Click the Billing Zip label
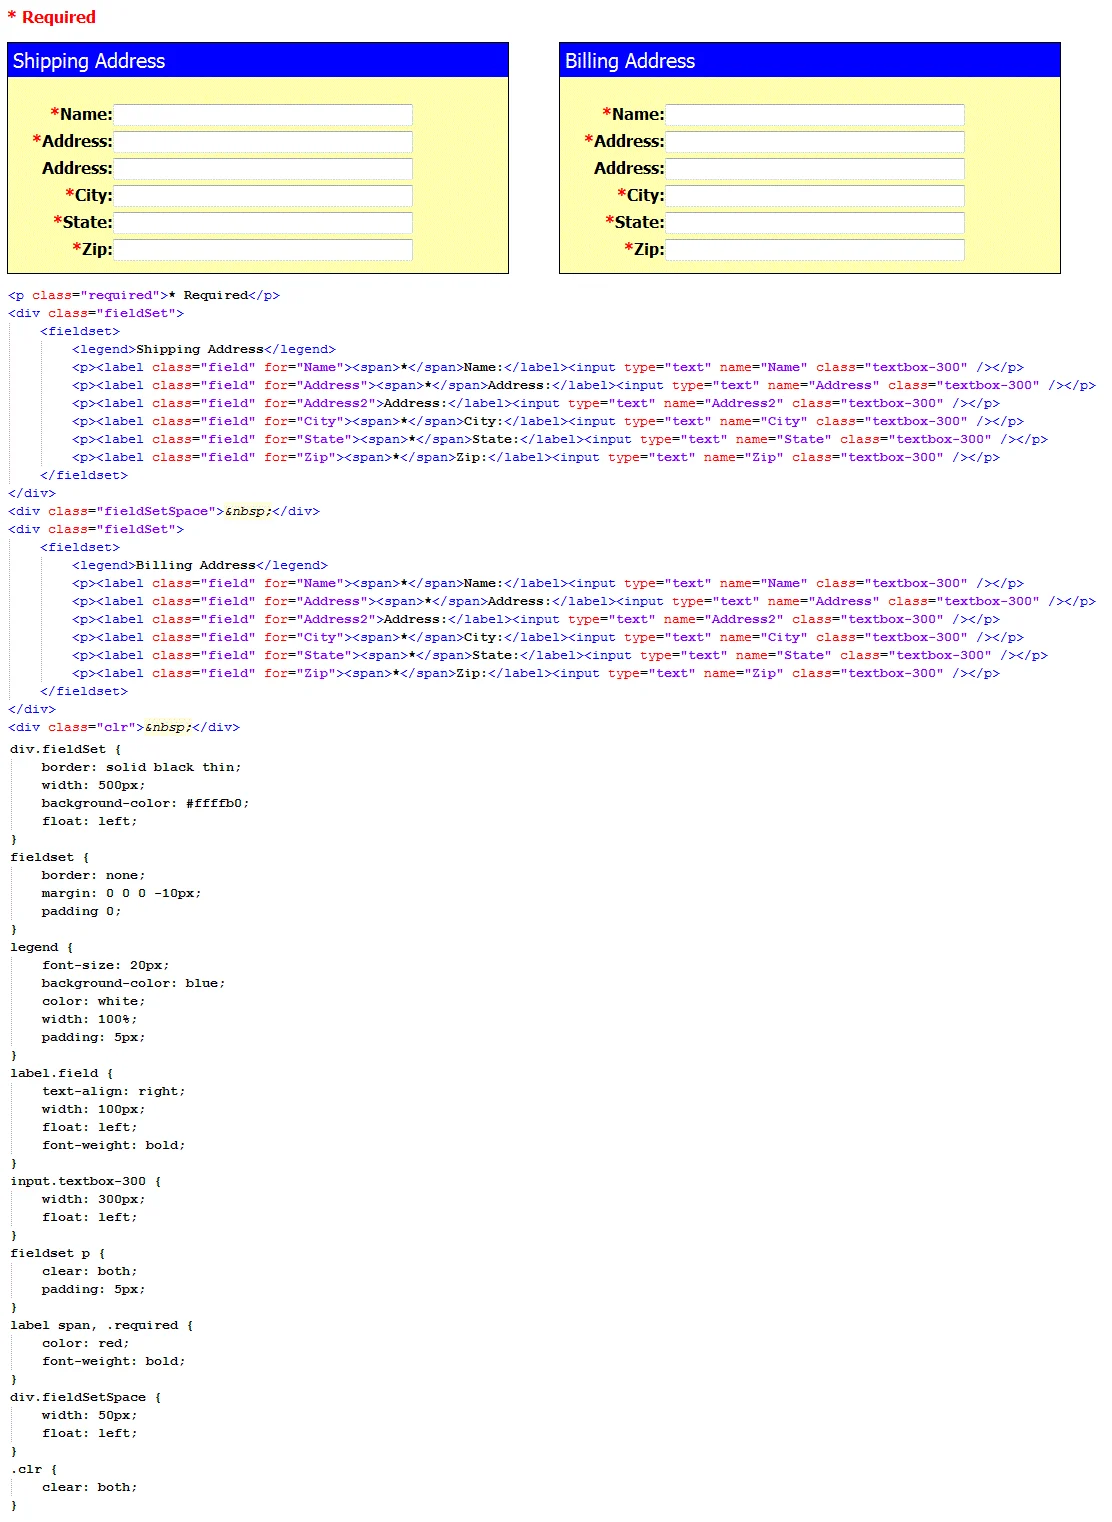Viewport: 1112px width, 1522px height. (x=644, y=250)
